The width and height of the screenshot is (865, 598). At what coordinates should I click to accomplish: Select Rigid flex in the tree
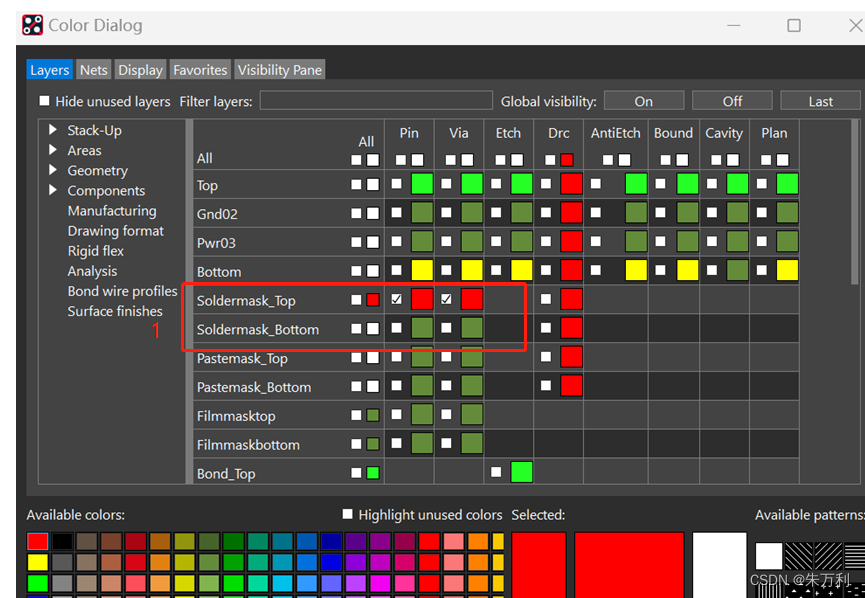[x=95, y=251]
